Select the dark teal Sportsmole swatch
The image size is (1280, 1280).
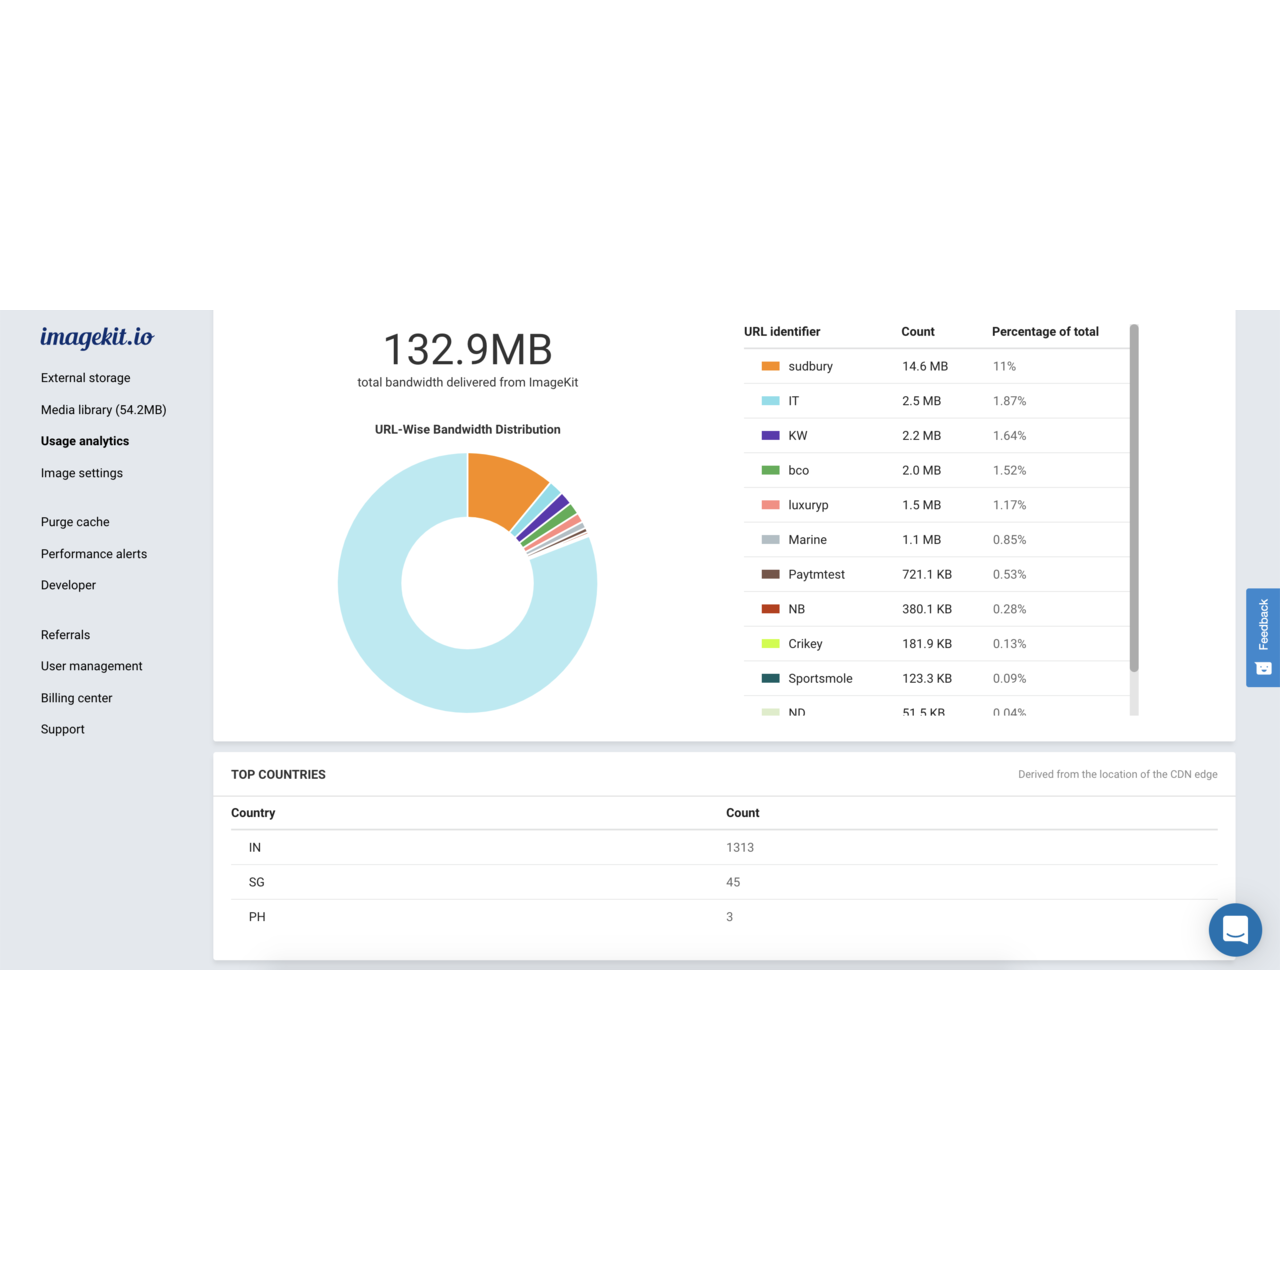point(770,678)
